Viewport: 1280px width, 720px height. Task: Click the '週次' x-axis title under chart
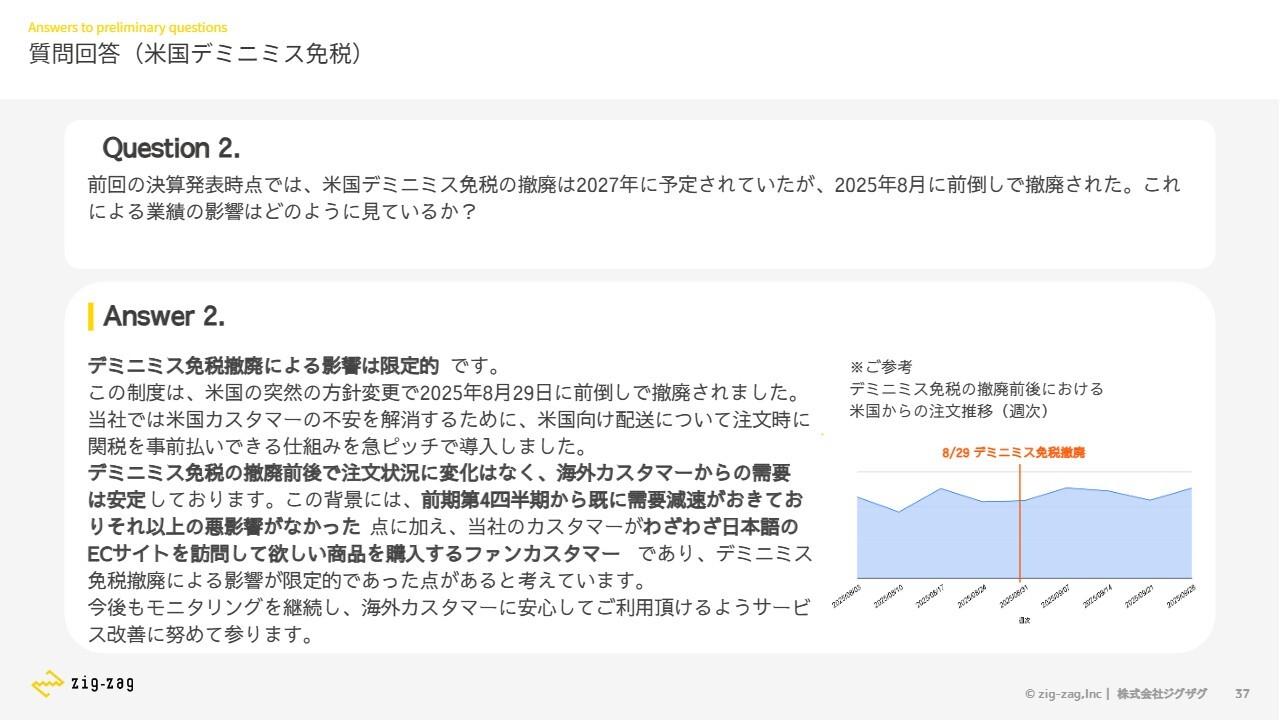pyautogui.click(x=1024, y=620)
